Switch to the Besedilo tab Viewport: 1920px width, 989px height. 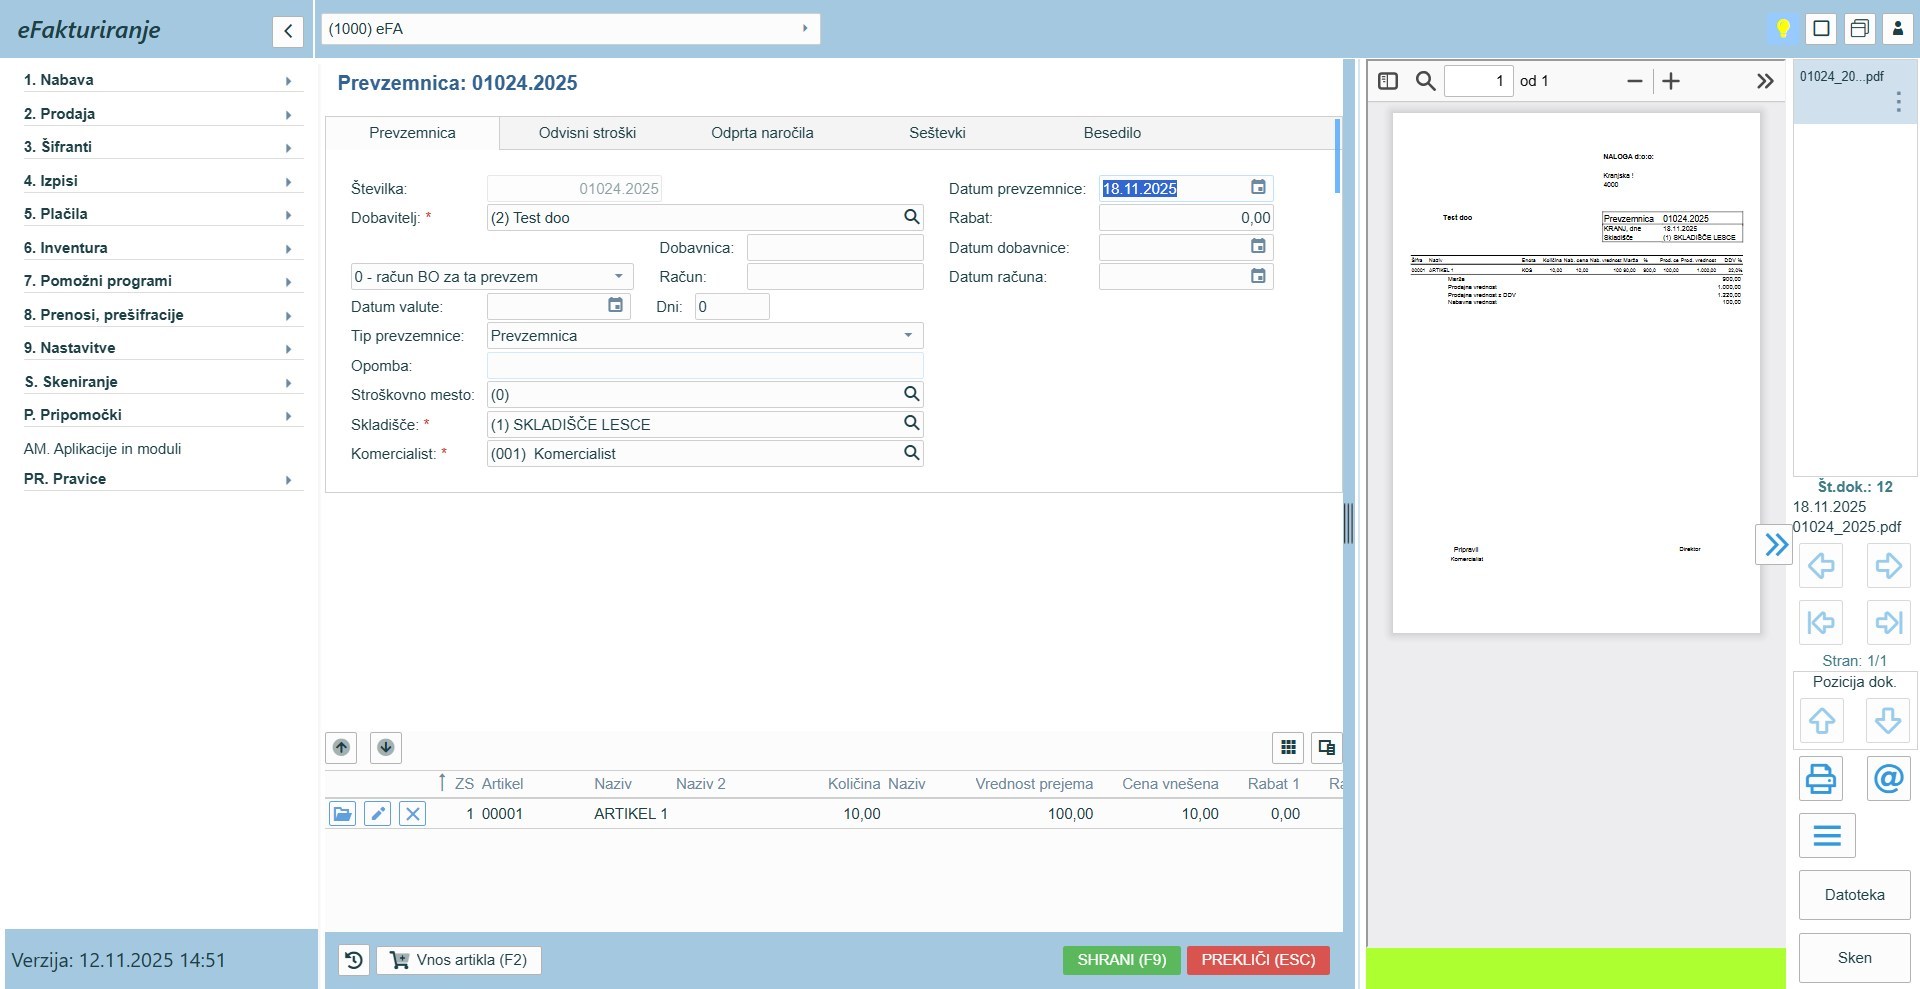1112,133
